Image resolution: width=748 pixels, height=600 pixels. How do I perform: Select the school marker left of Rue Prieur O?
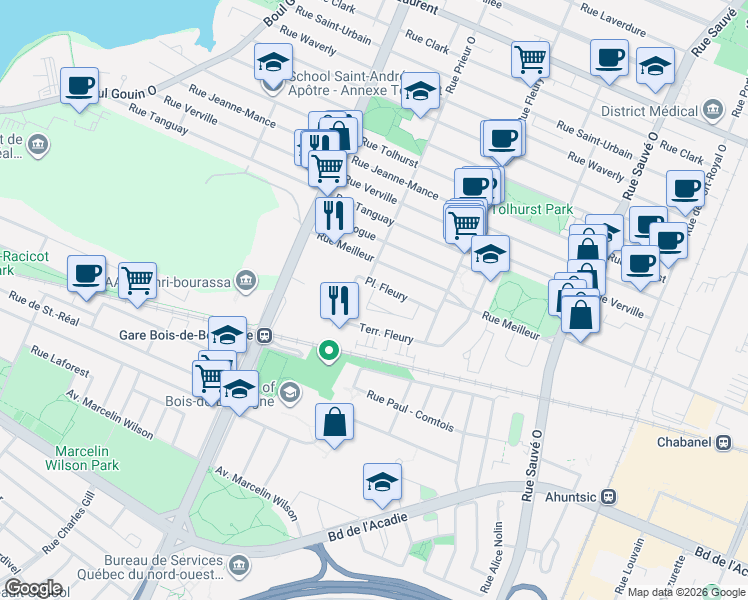tap(420, 92)
